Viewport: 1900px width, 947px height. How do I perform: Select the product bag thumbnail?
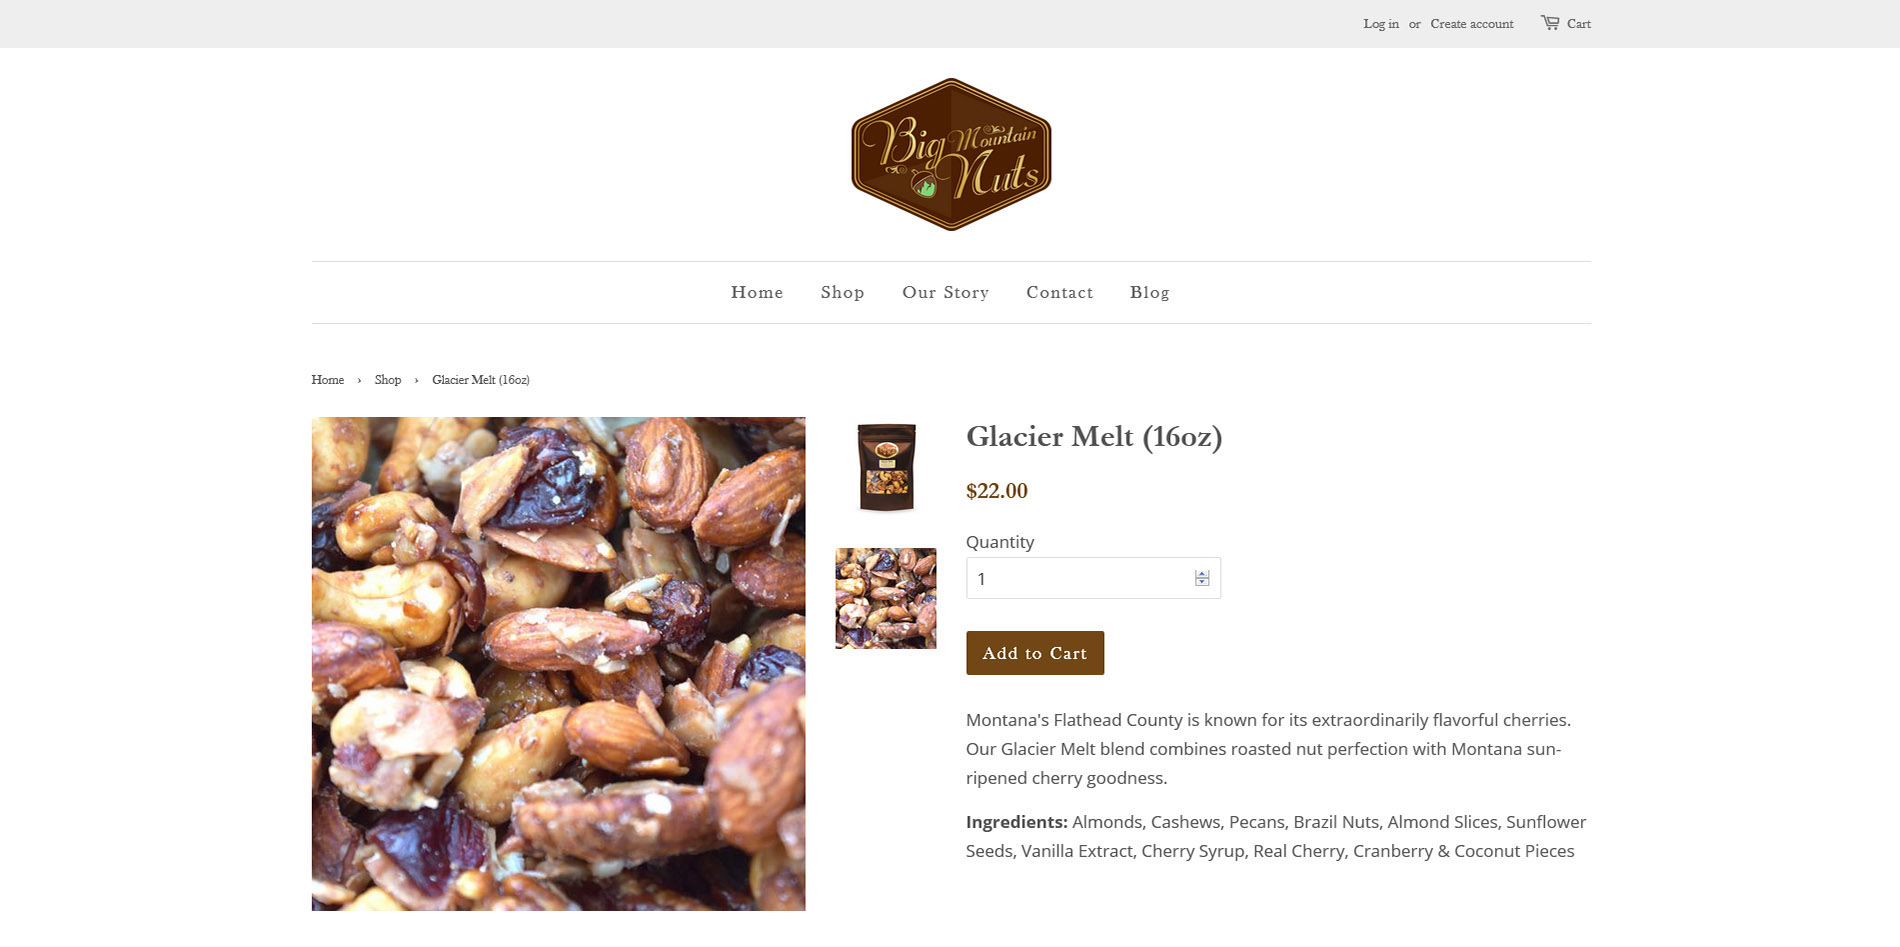tap(886, 468)
